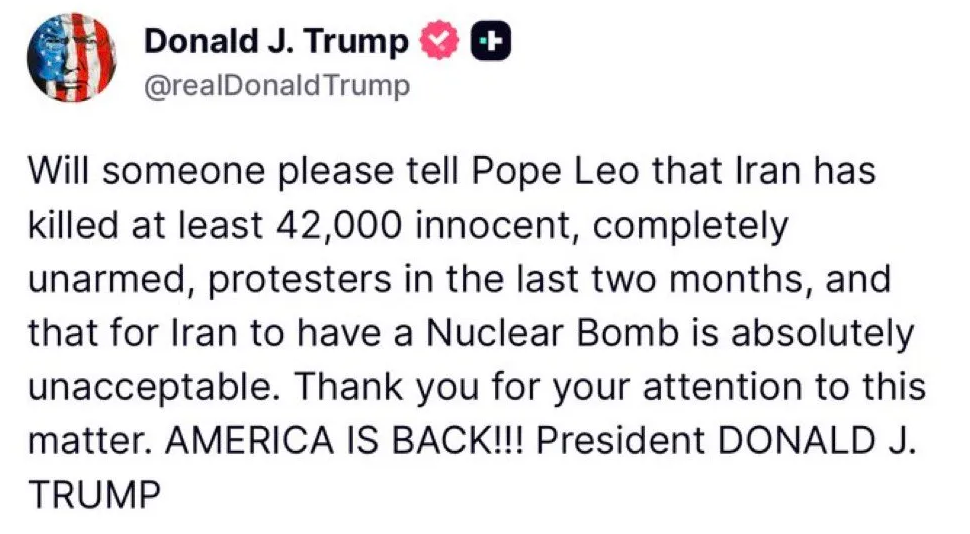This screenshot has height=534, width=970.
Task: Click the red verified checkmark badge
Action: pos(437,41)
